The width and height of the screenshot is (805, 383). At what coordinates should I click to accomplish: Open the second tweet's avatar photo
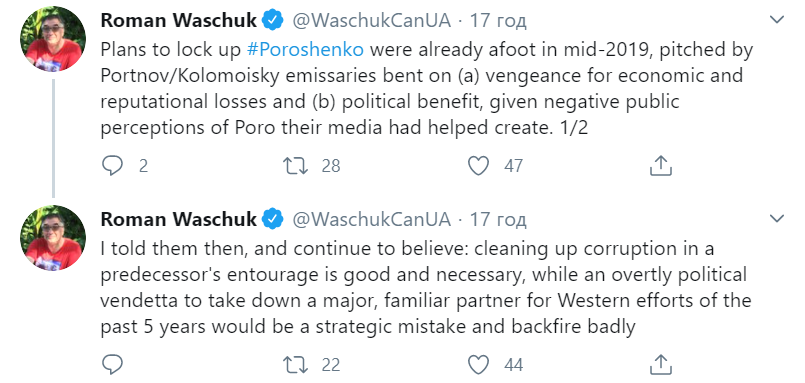tap(53, 238)
